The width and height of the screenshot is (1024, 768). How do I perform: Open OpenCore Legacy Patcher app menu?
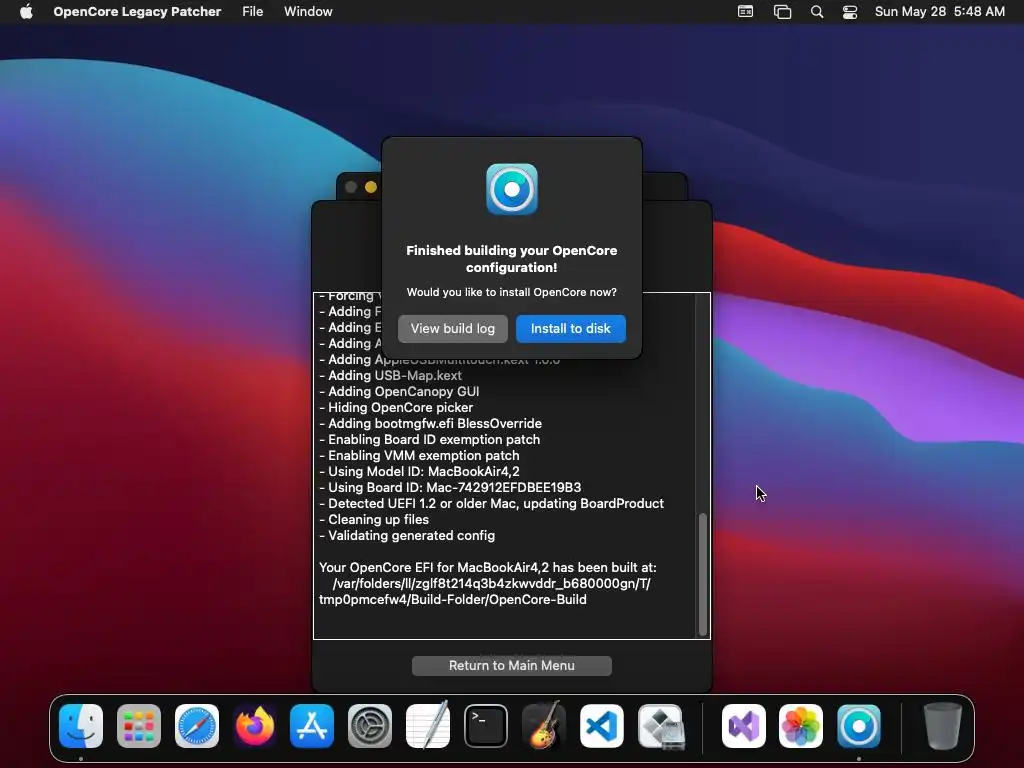coord(137,11)
